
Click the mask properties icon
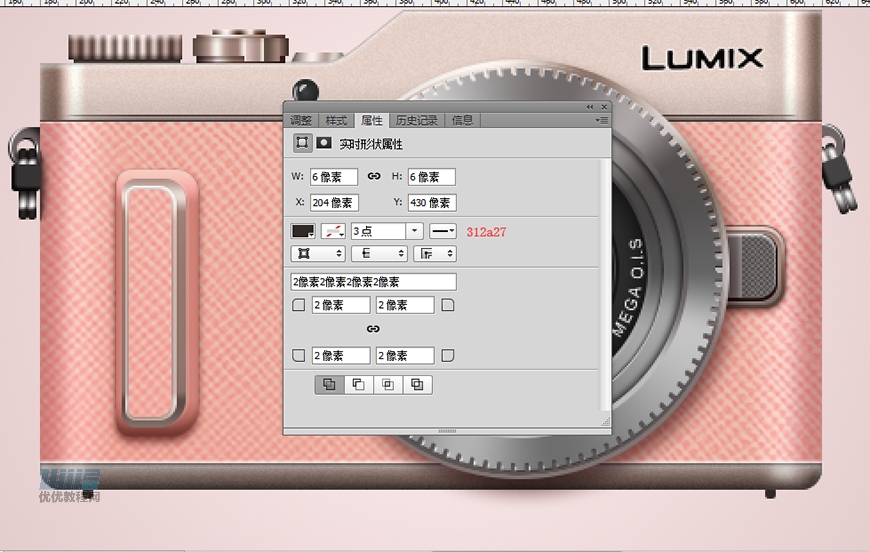[x=323, y=143]
